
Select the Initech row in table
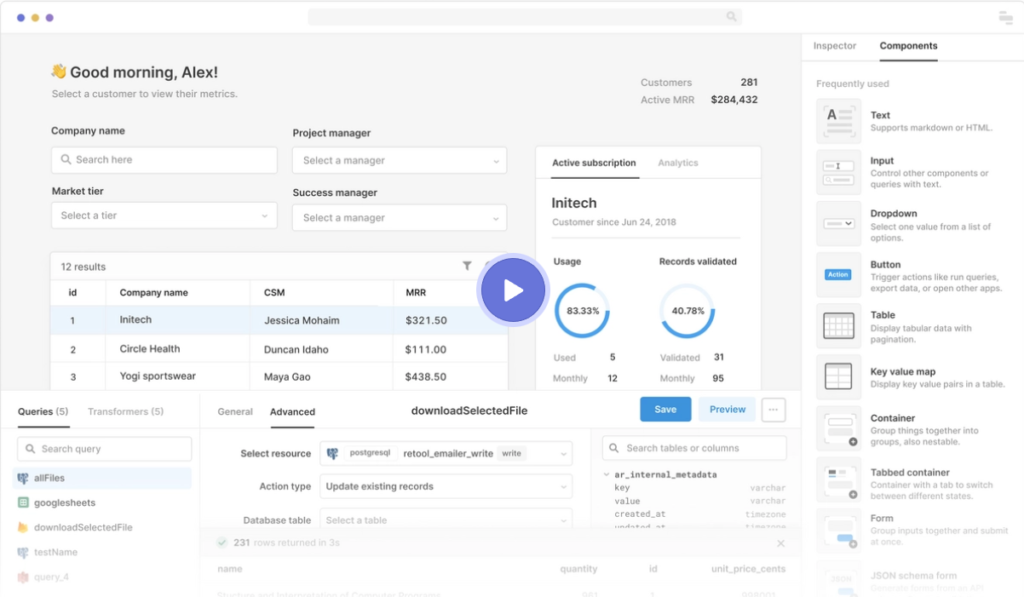(x=280, y=320)
